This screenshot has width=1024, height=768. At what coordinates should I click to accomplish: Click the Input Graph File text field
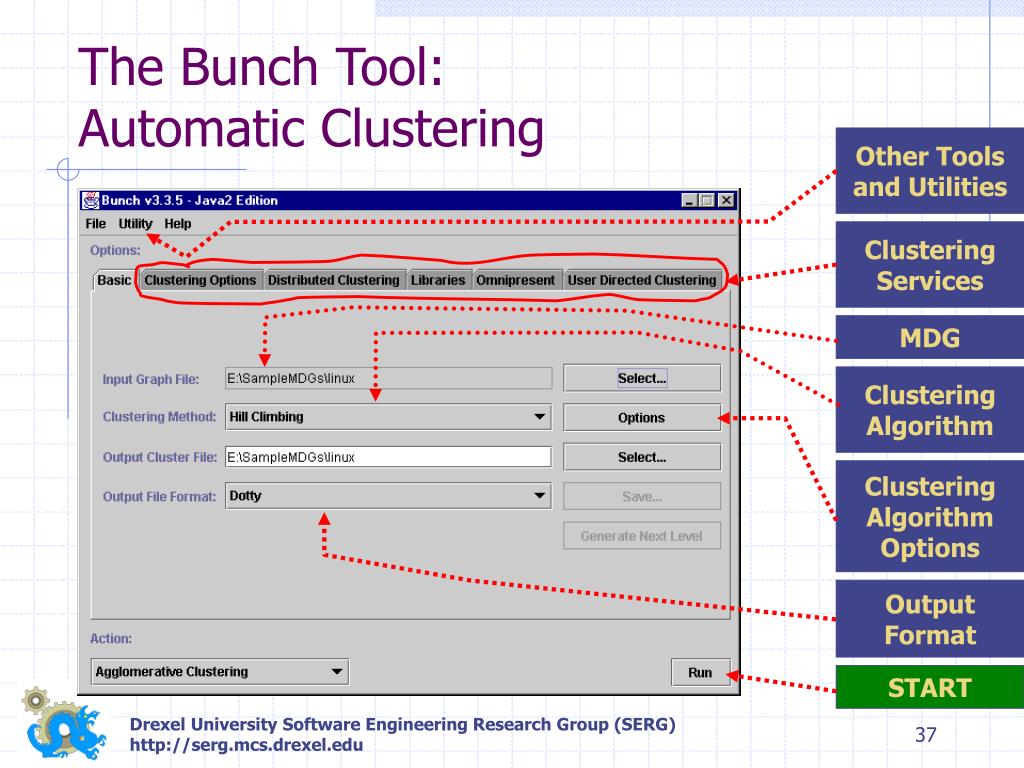389,378
